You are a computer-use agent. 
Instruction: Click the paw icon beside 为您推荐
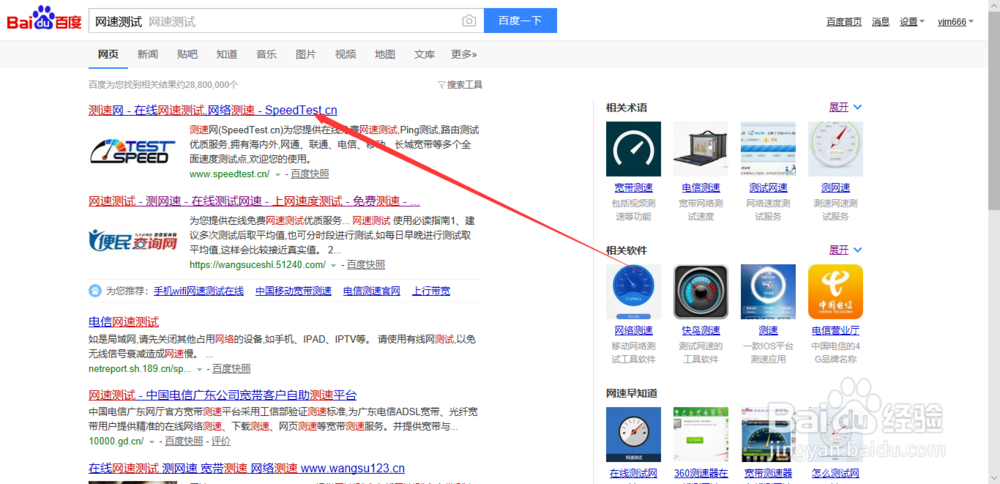[x=94, y=291]
